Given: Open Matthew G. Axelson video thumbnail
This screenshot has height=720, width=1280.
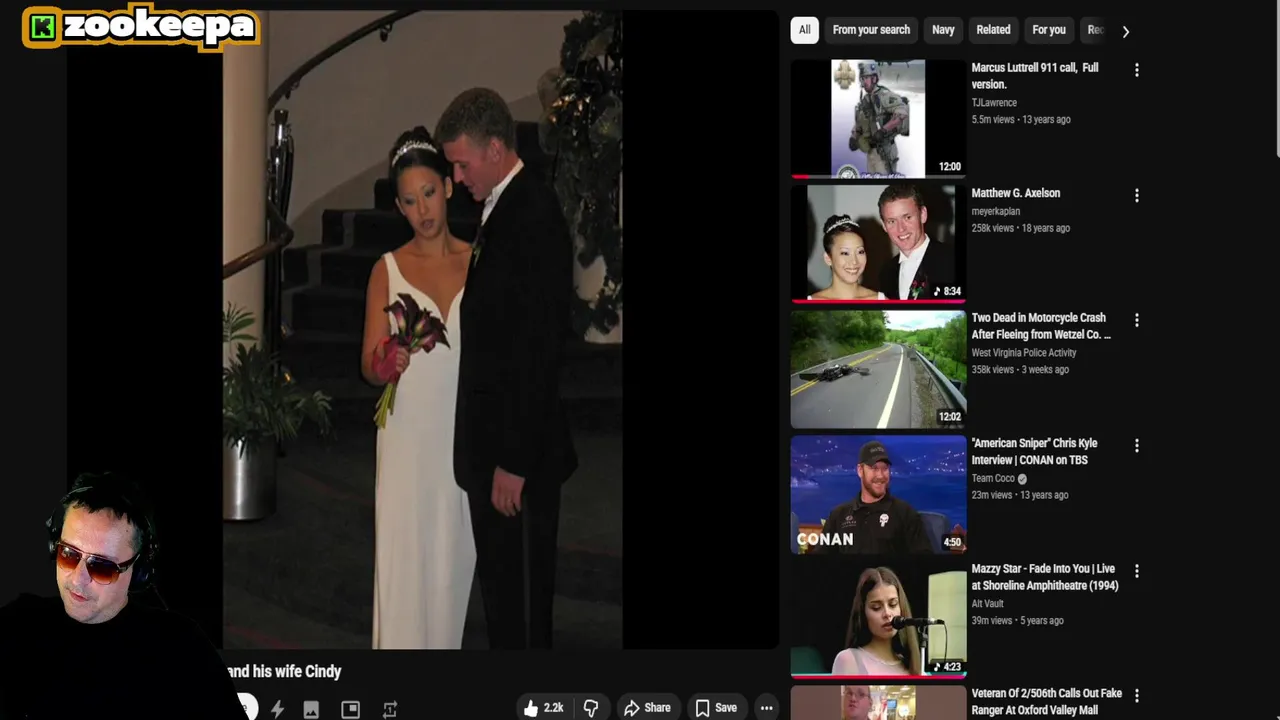Looking at the screenshot, I should click(x=878, y=243).
